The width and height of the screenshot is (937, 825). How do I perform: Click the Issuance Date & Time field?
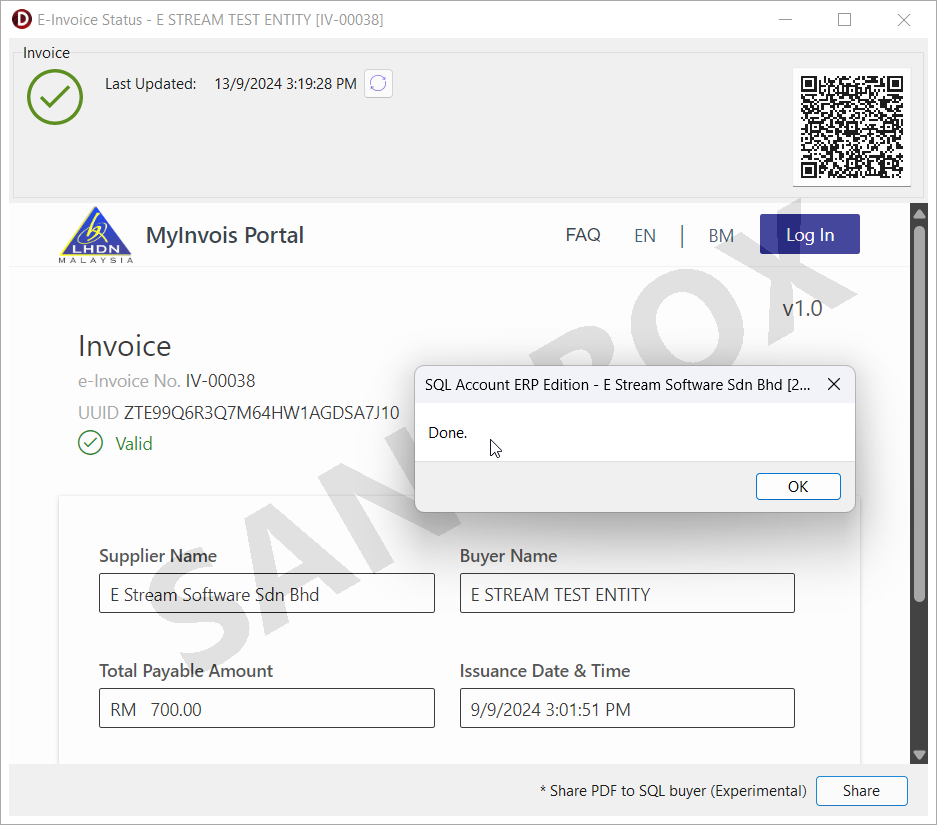coord(627,709)
